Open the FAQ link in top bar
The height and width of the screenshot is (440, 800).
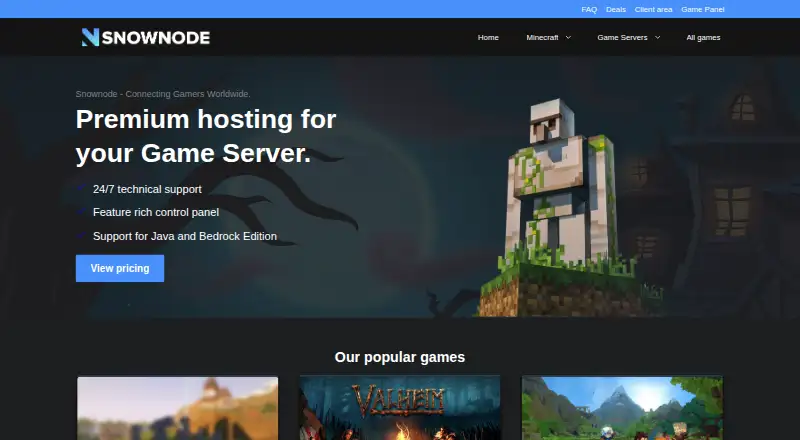coord(589,9)
